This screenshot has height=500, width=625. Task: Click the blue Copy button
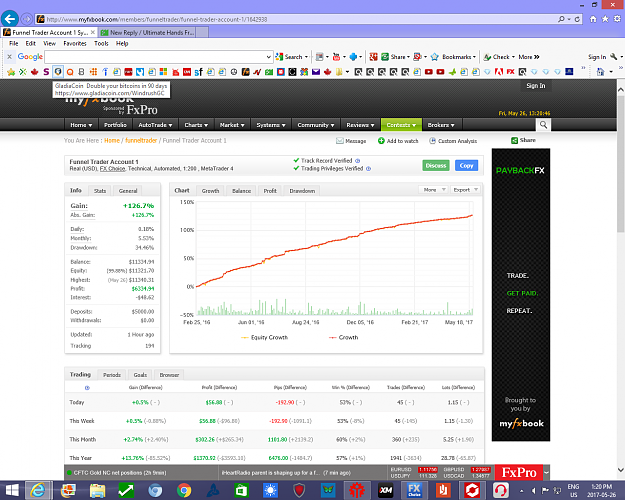466,165
